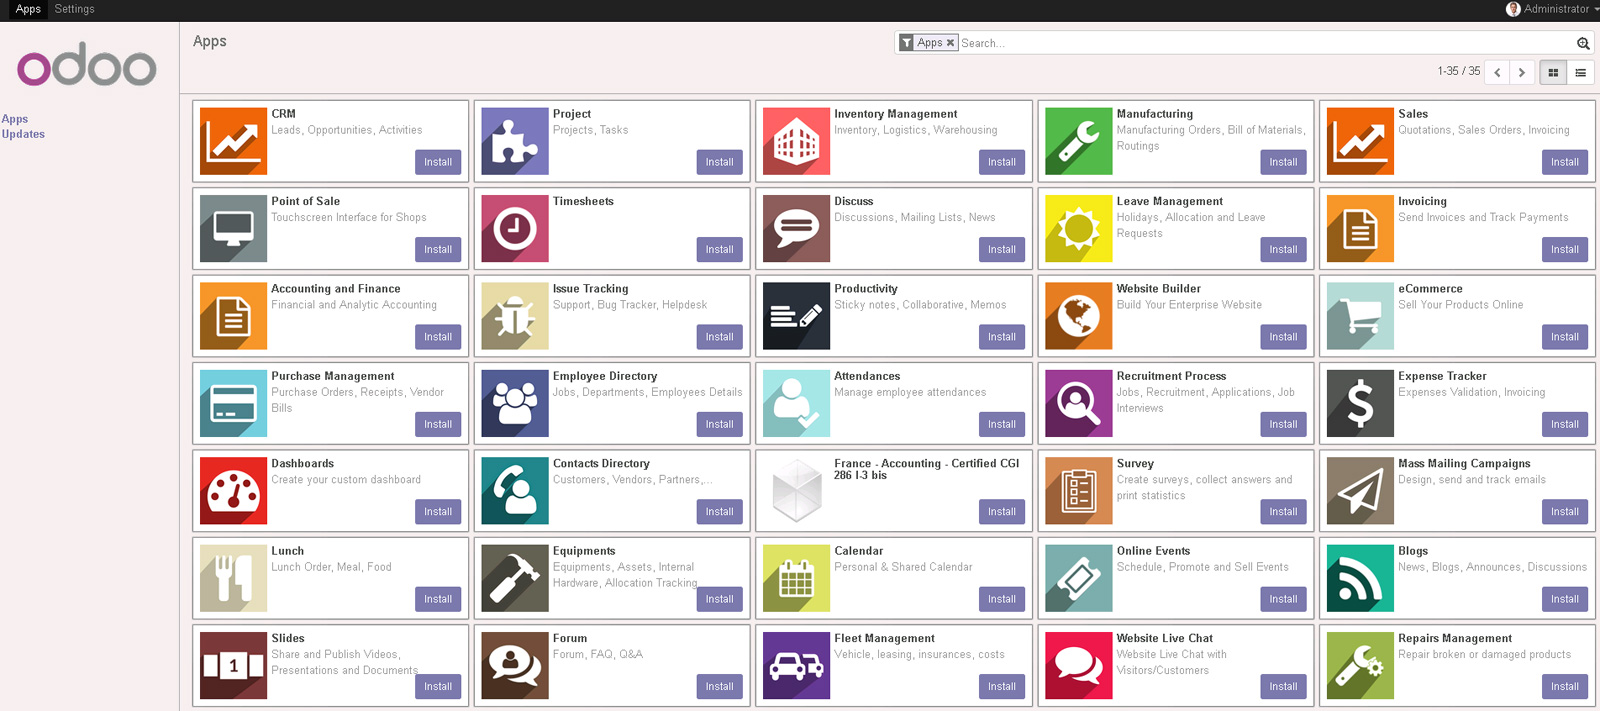Remove the Apps filter tag

(x=950, y=43)
